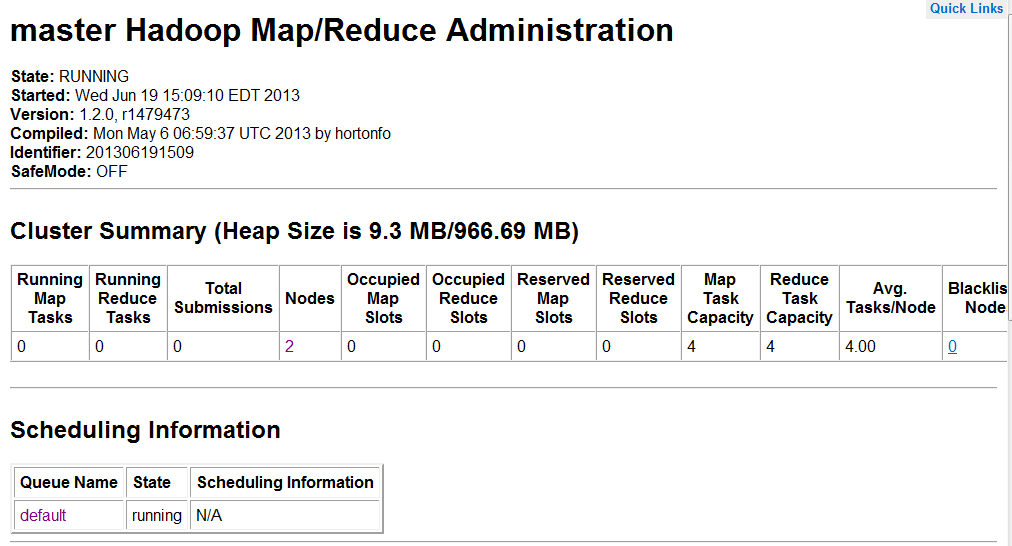This screenshot has height=546, width=1012.
Task: Select the Nodes column header
Action: coord(310,298)
